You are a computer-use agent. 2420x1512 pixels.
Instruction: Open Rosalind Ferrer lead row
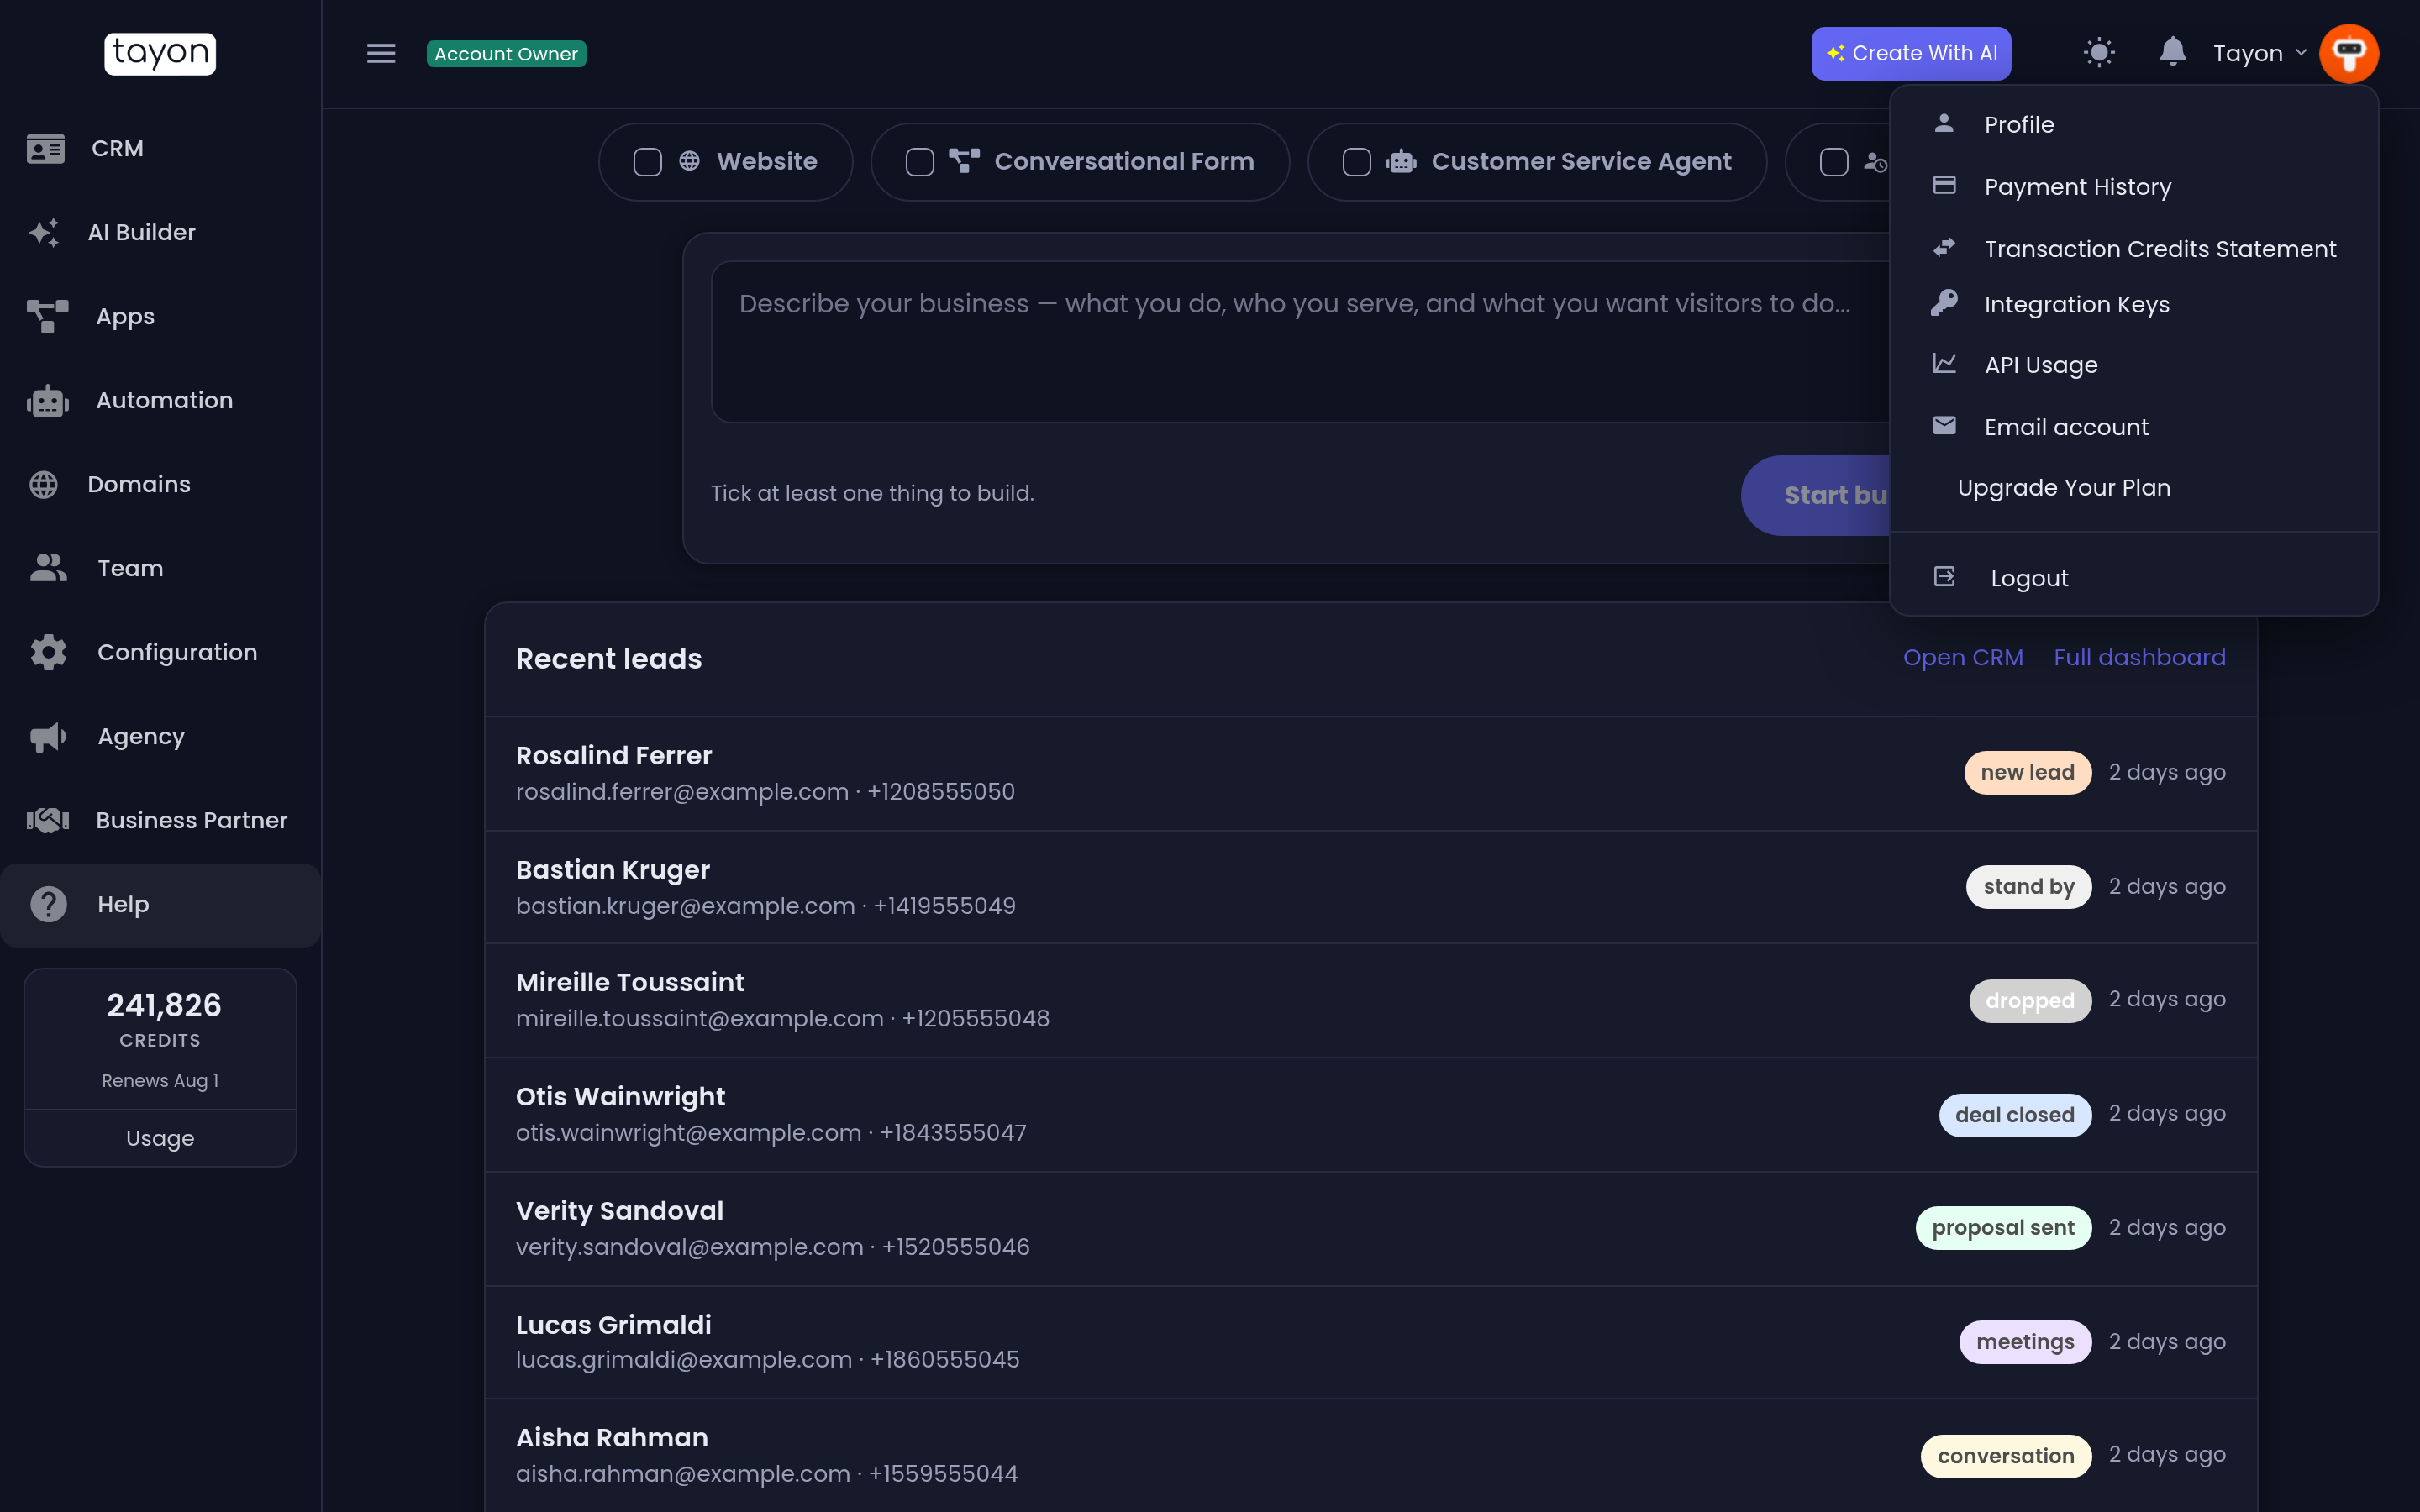tap(1370, 773)
